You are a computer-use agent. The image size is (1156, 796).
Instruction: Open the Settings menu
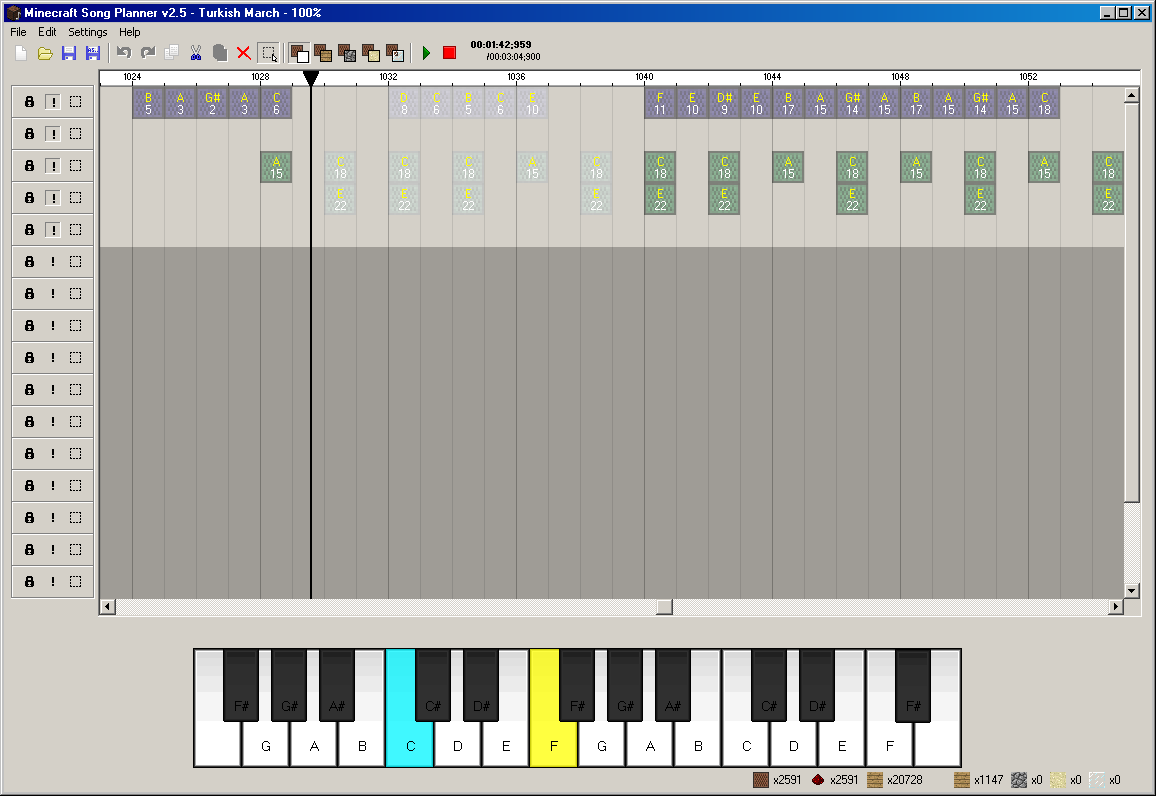(88, 32)
